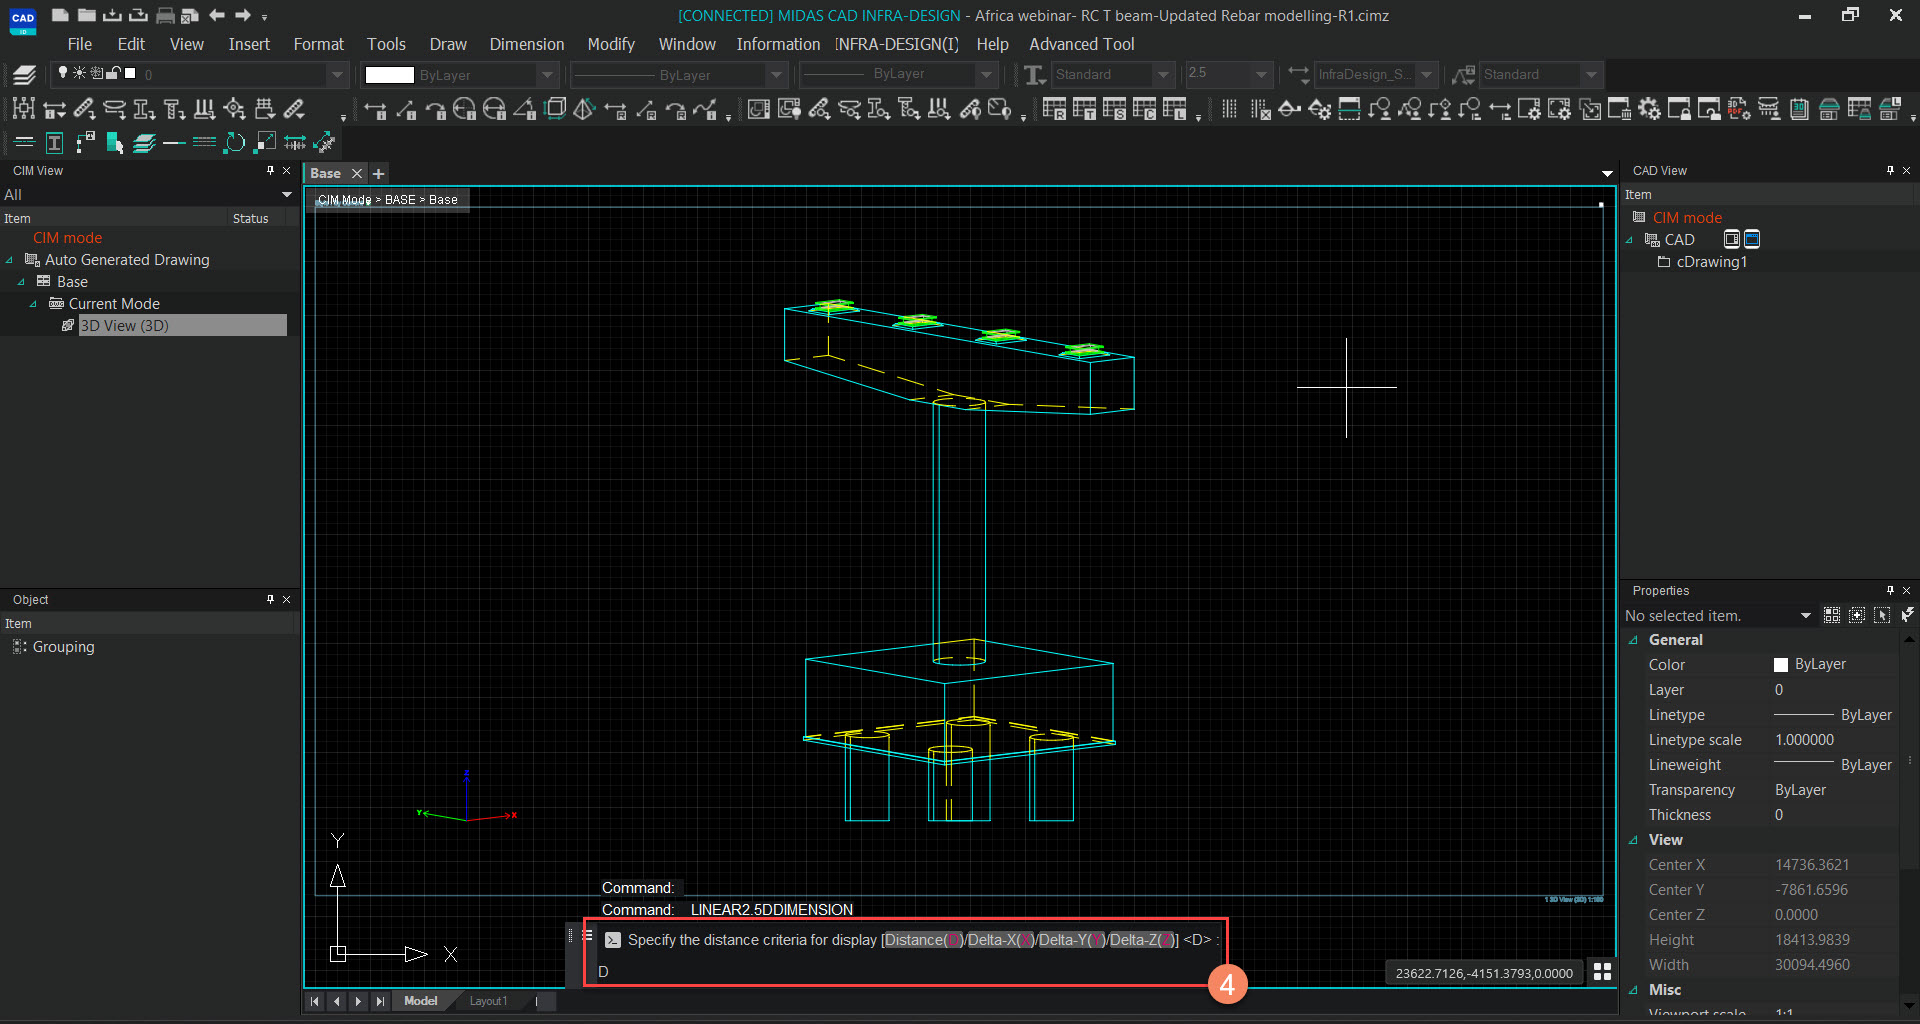Viewport: 1920px width, 1024px height.
Task: Click the first rebar dimension tool icon
Action: point(24,109)
